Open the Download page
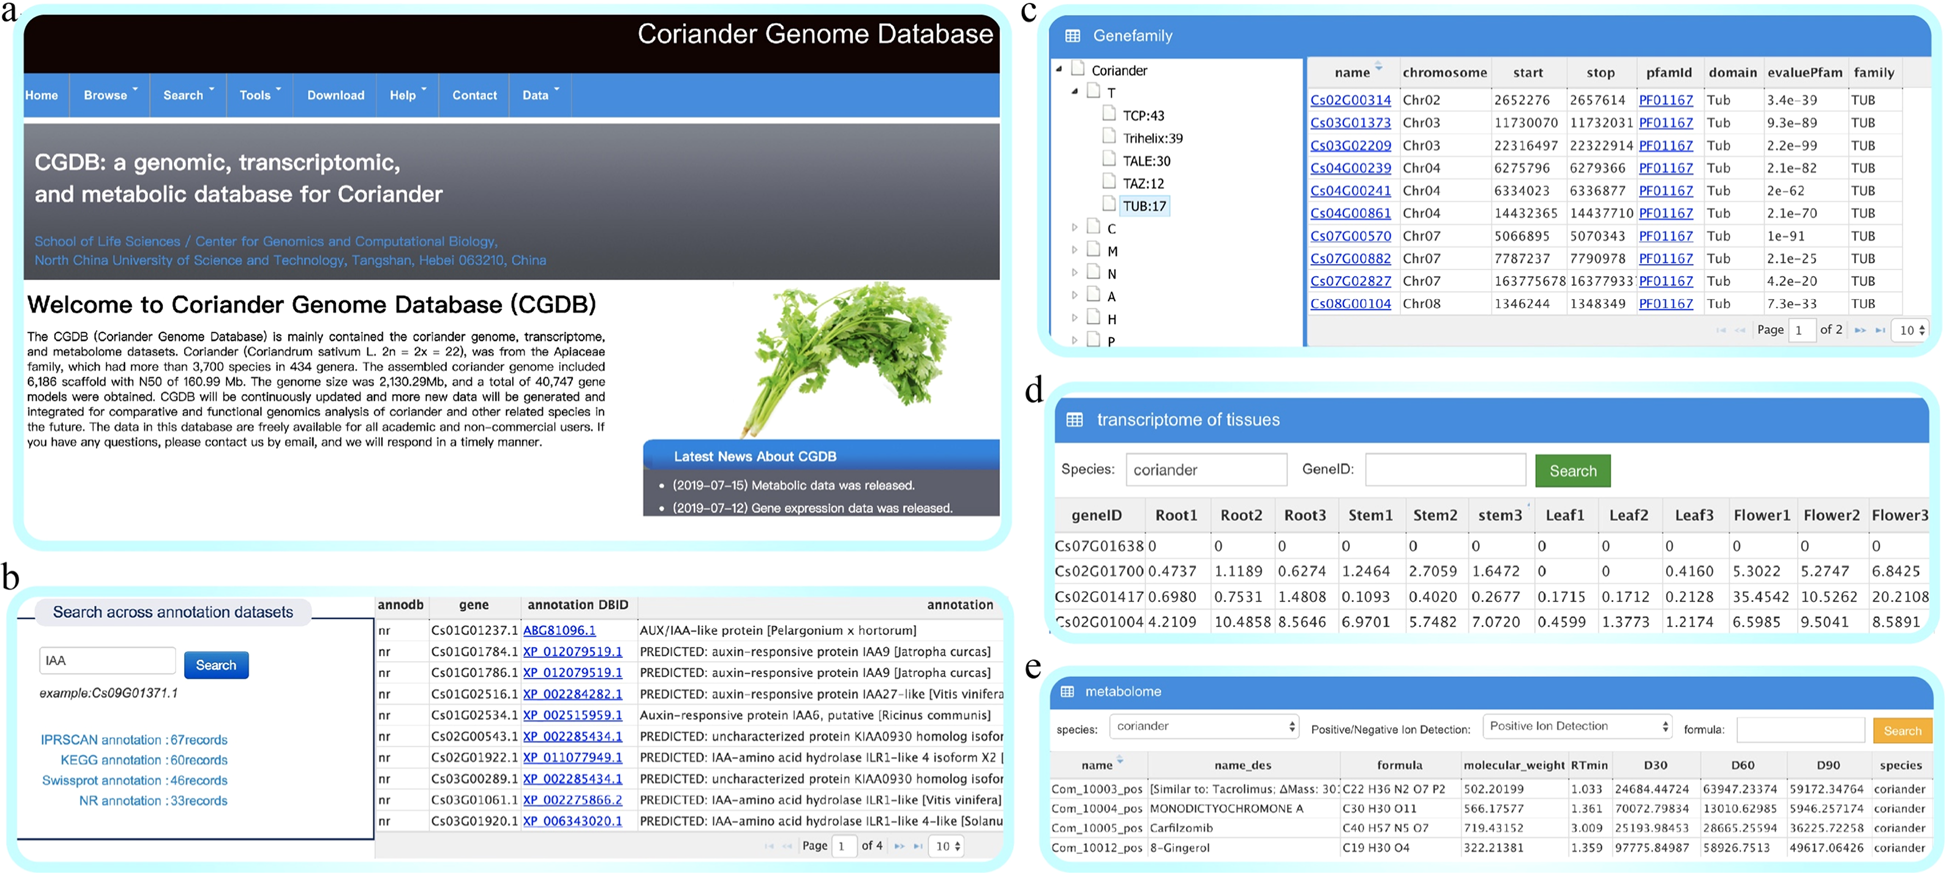The image size is (1945, 873). click(336, 95)
